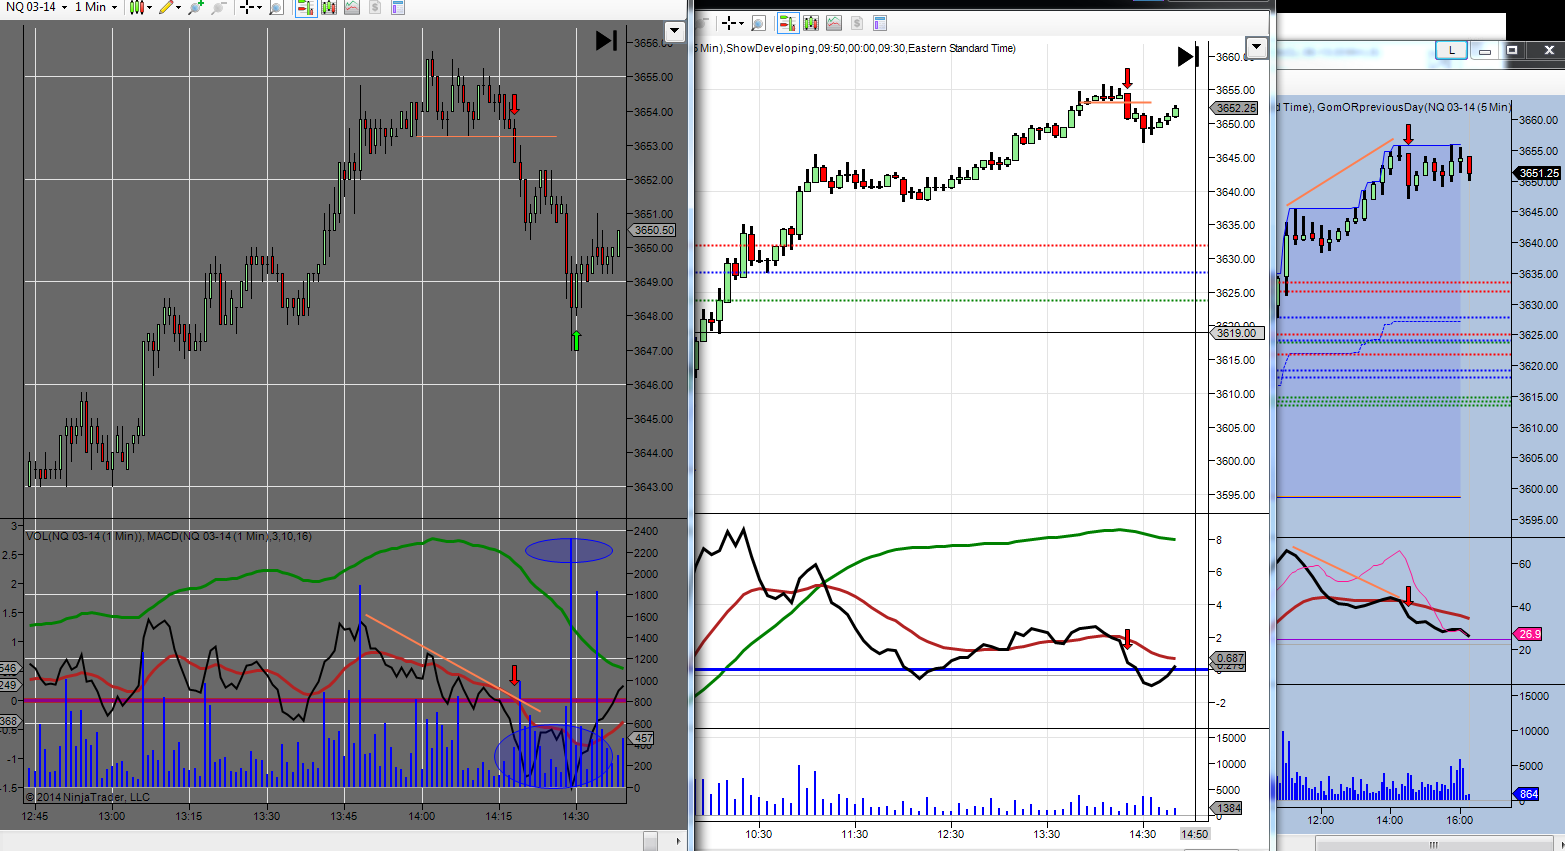Open the 1 Min interval selector
This screenshot has height=851, width=1565.
click(96, 7)
